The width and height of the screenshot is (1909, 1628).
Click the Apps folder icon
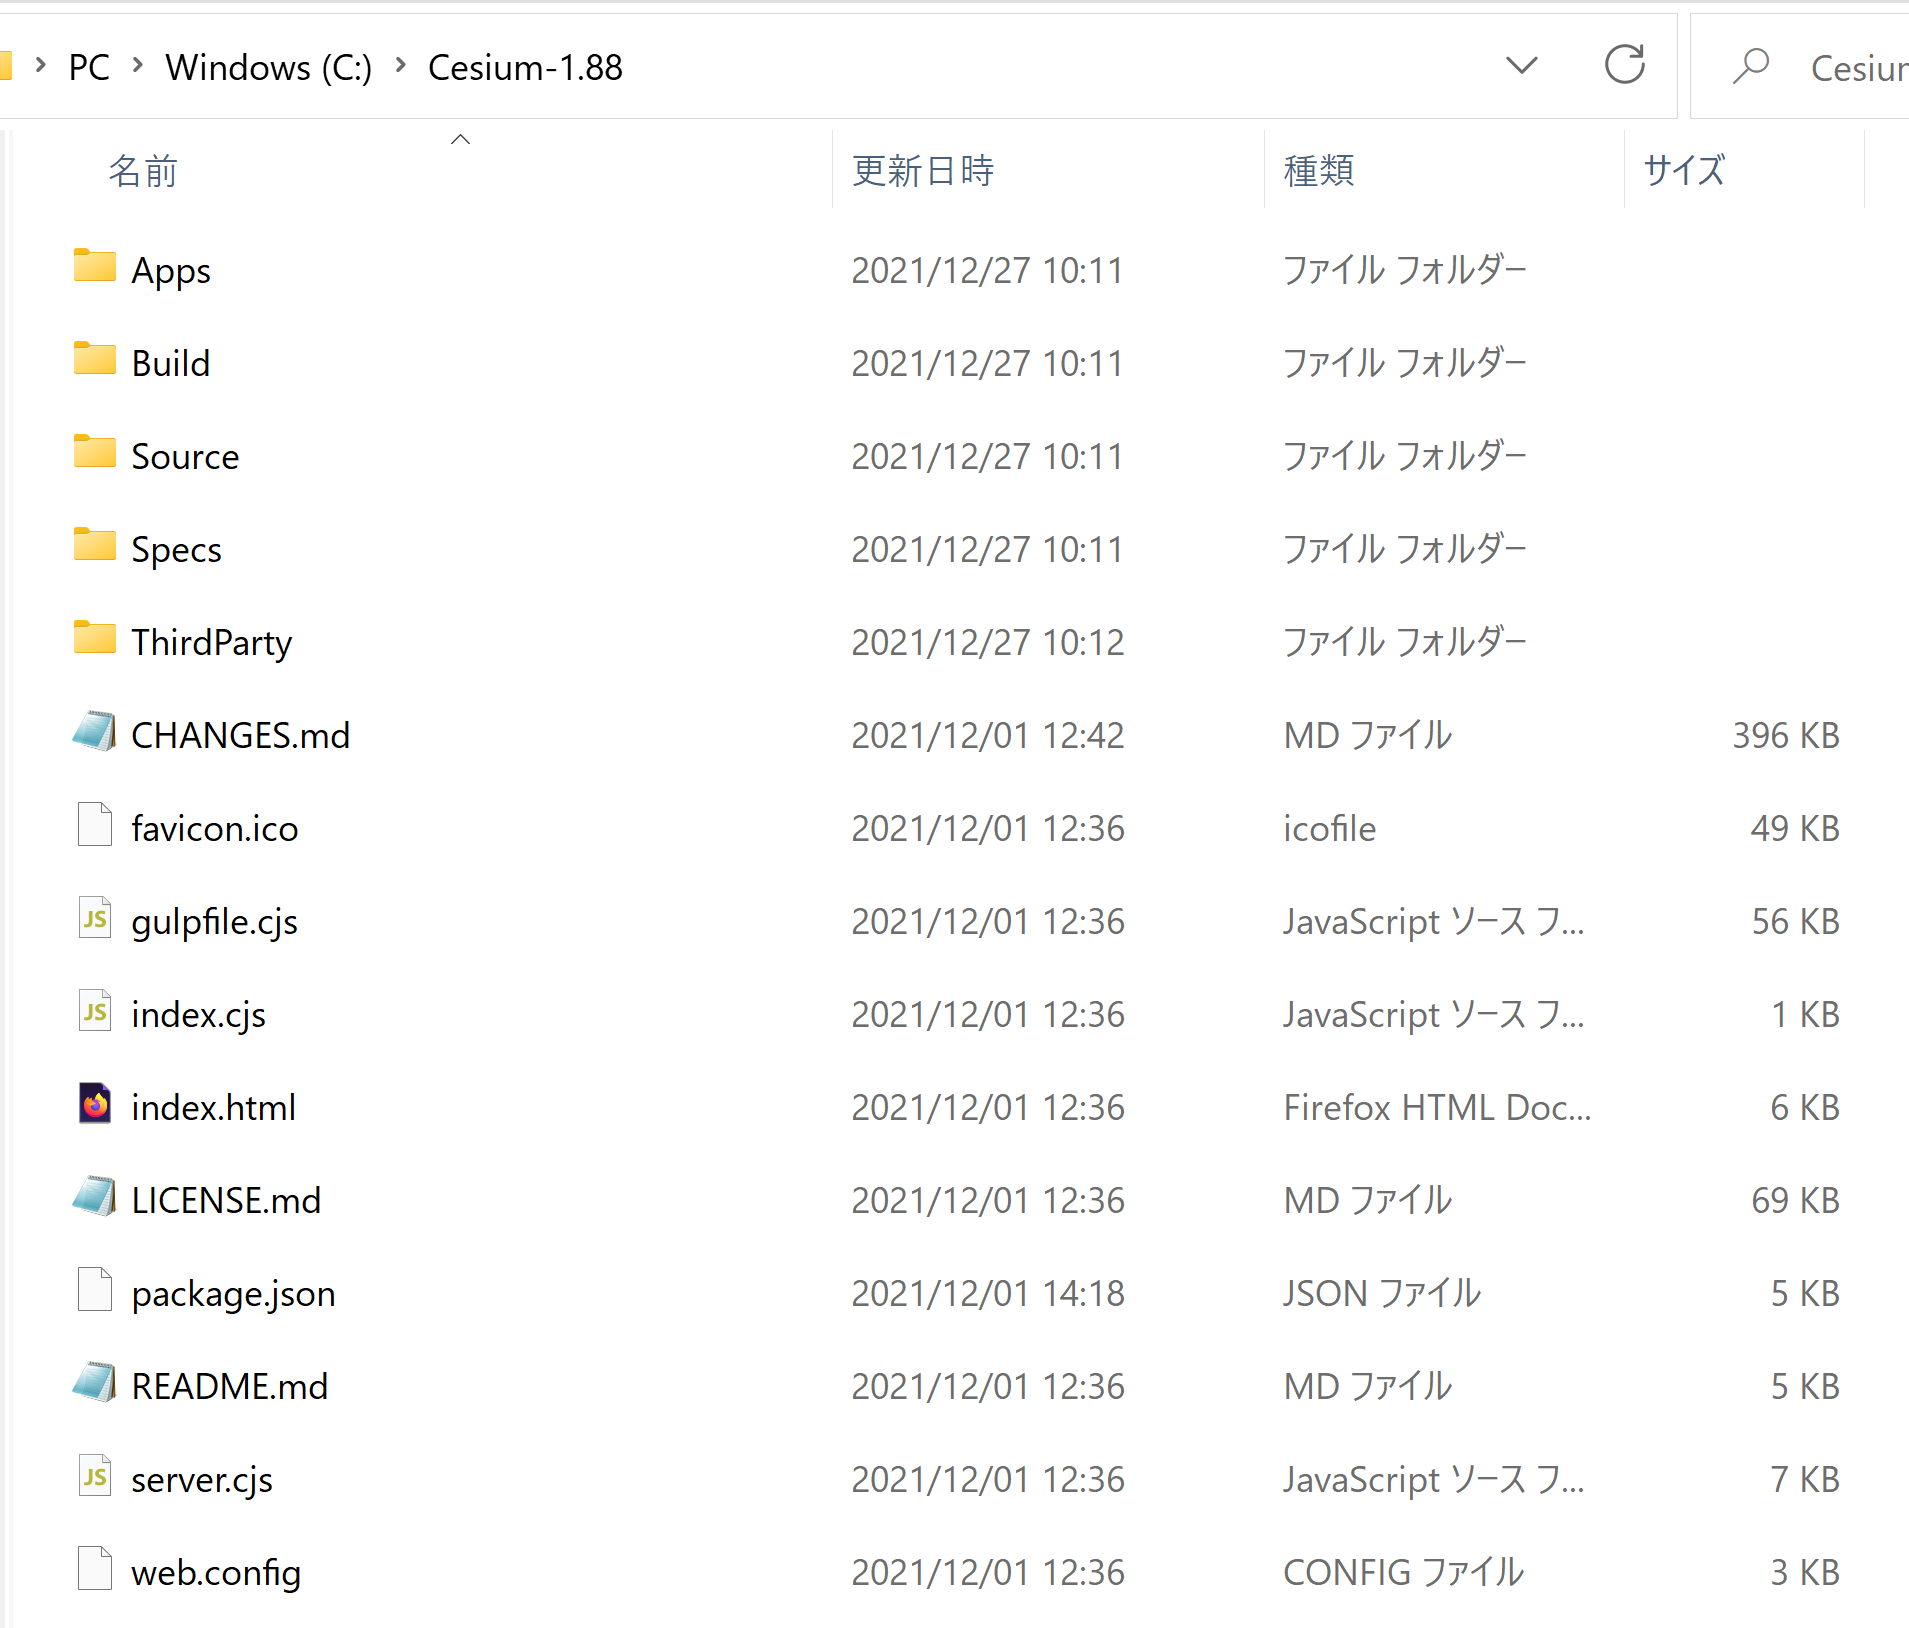[94, 267]
